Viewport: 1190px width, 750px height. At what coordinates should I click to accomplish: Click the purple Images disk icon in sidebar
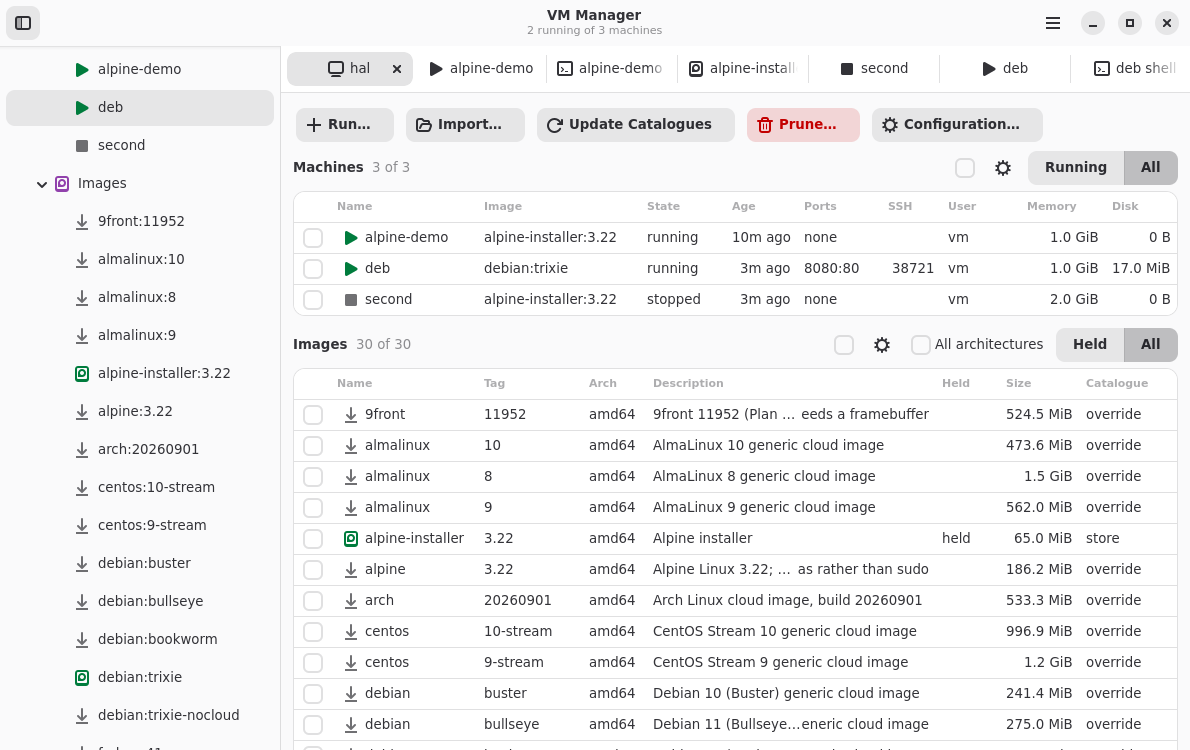pyautogui.click(x=62, y=183)
